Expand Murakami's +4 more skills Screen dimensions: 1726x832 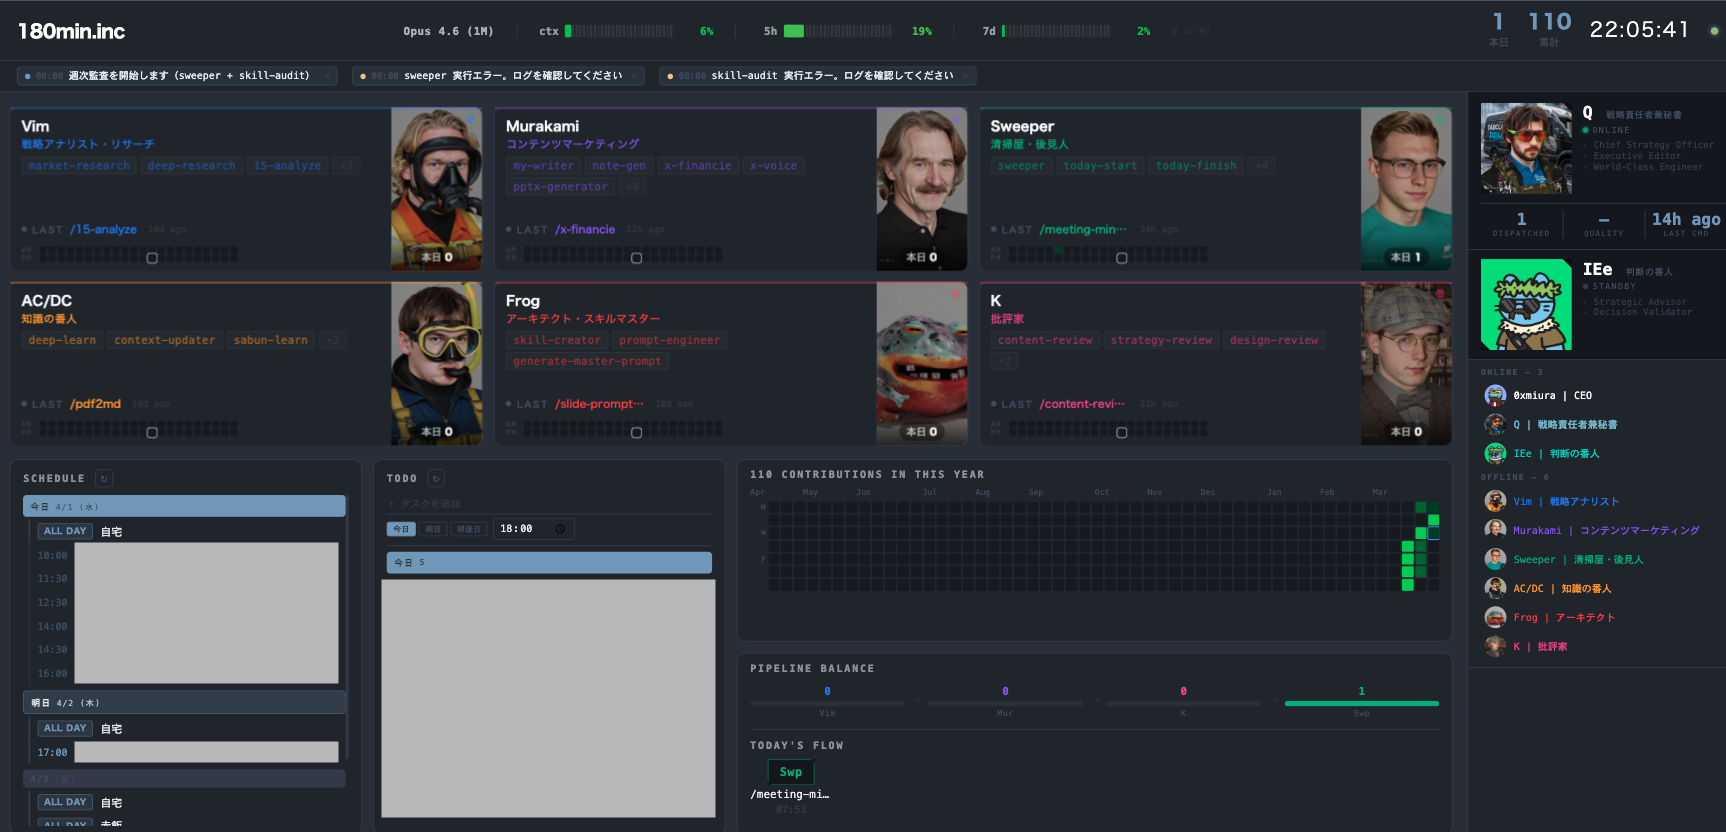(x=633, y=187)
